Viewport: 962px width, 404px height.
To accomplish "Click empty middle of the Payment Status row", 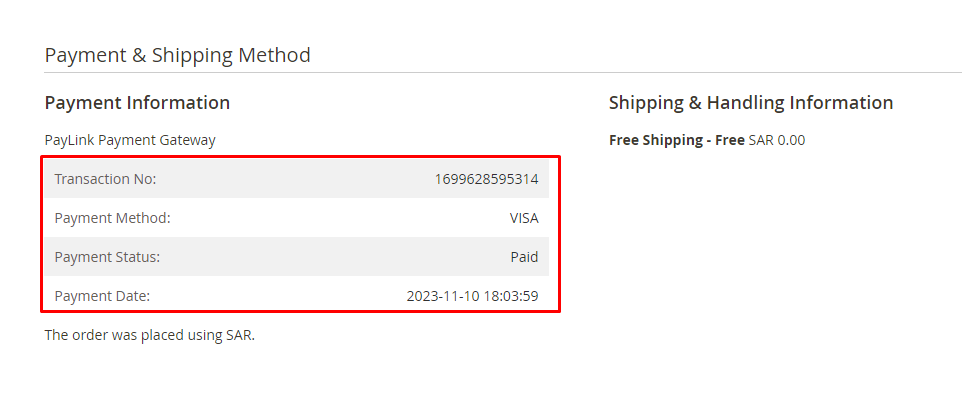I will pyautogui.click(x=330, y=257).
